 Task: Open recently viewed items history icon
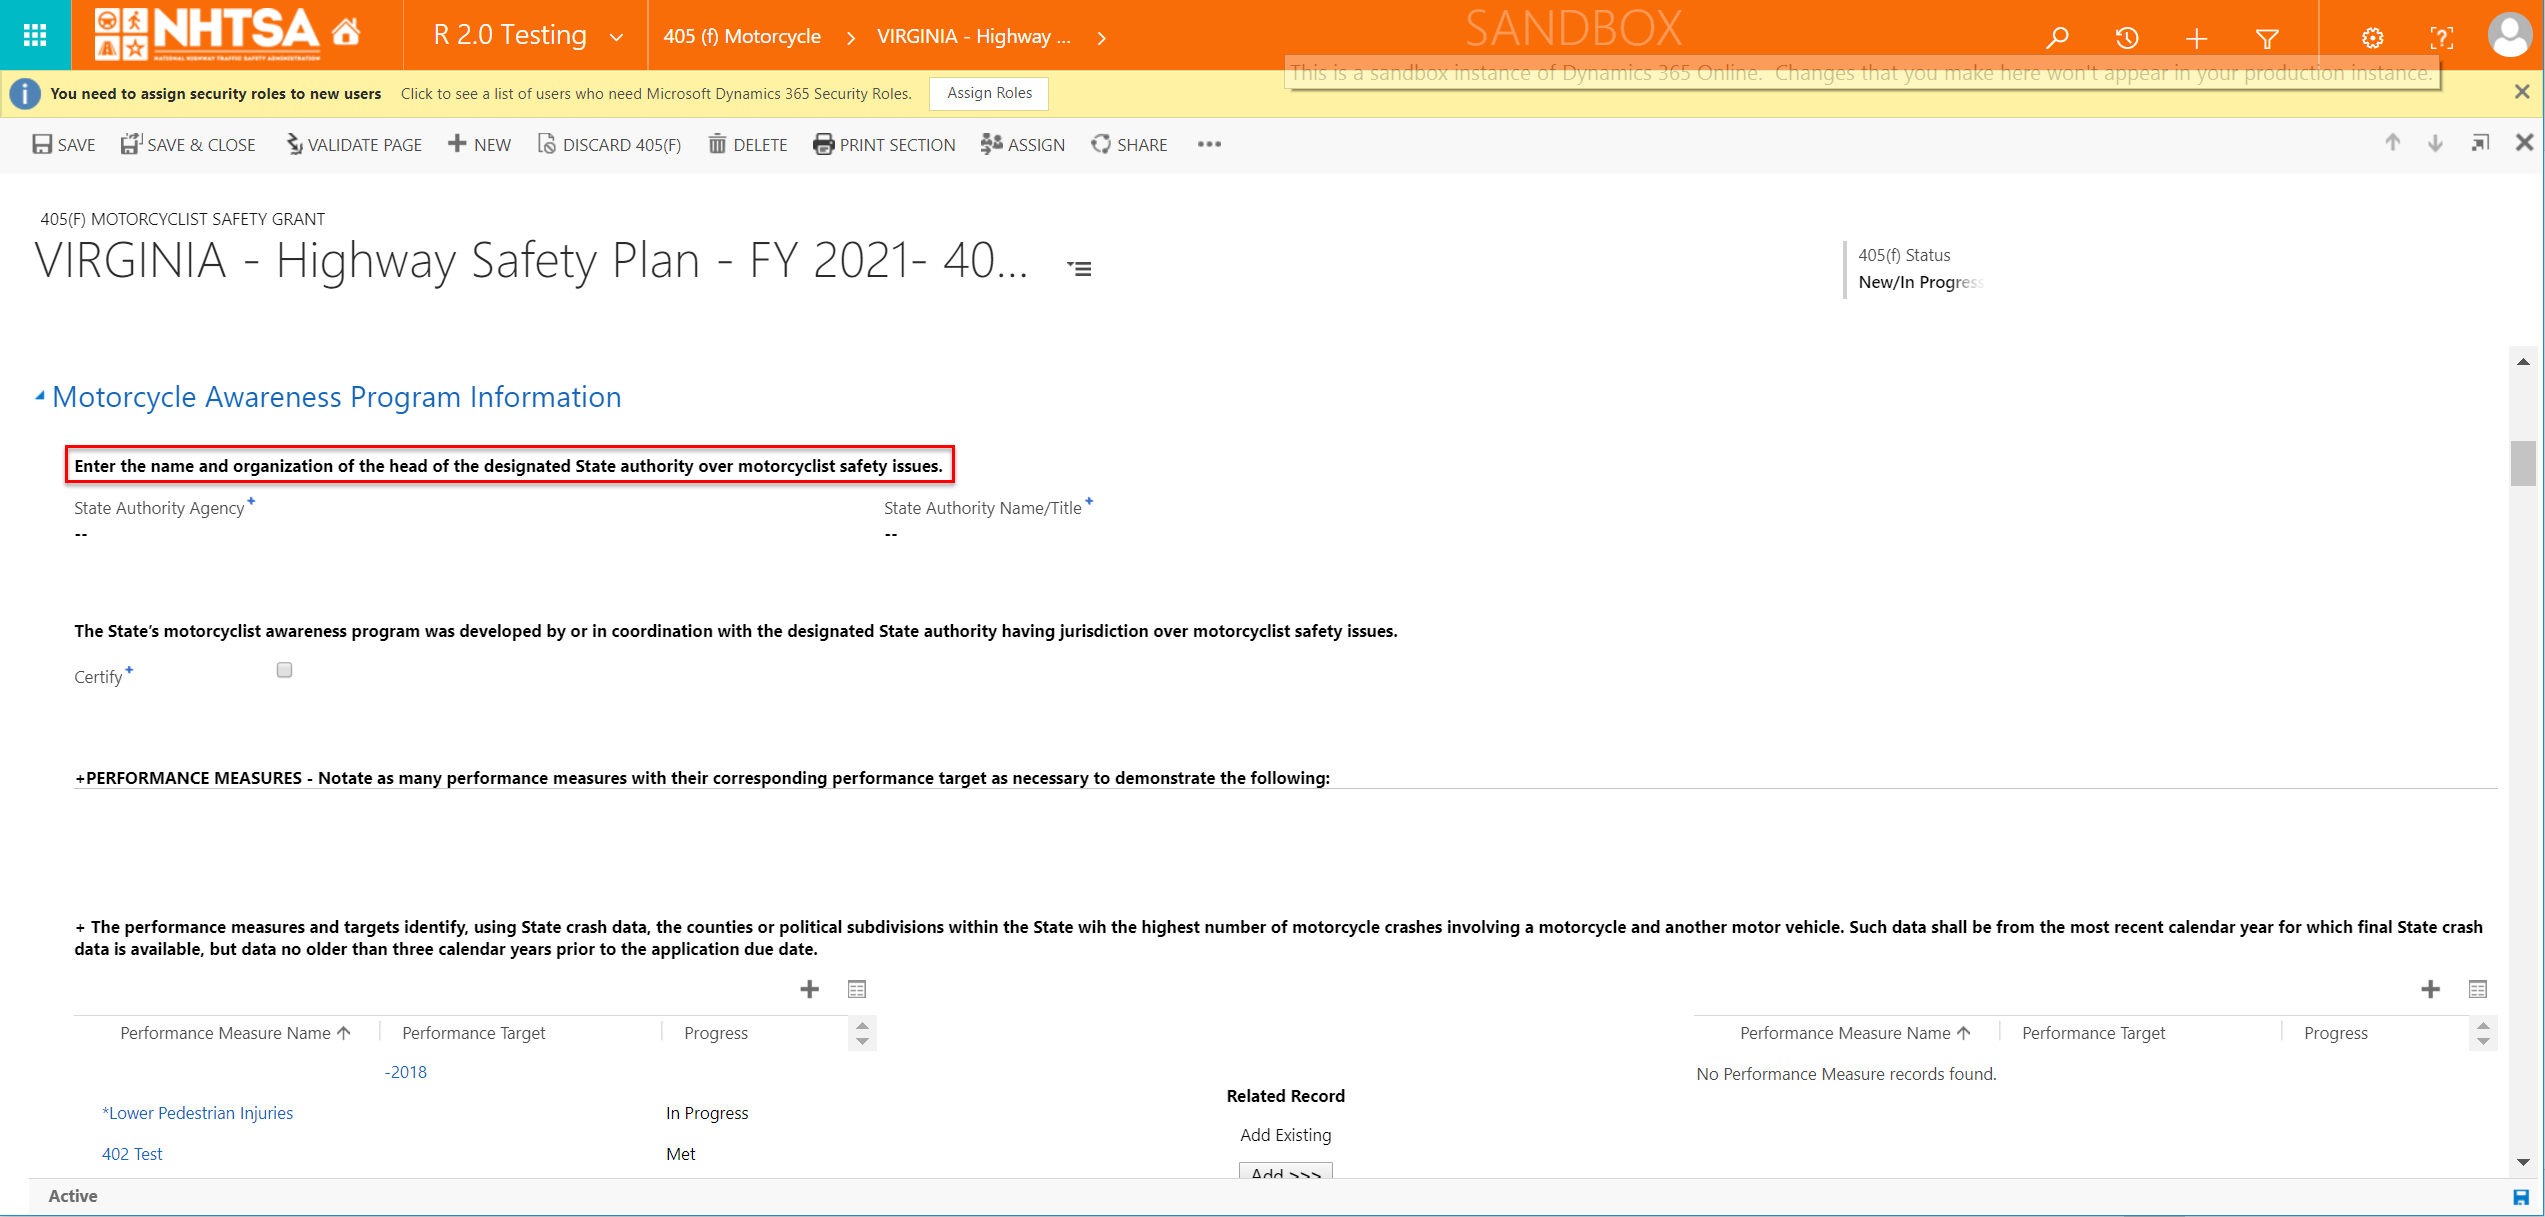point(2127,38)
